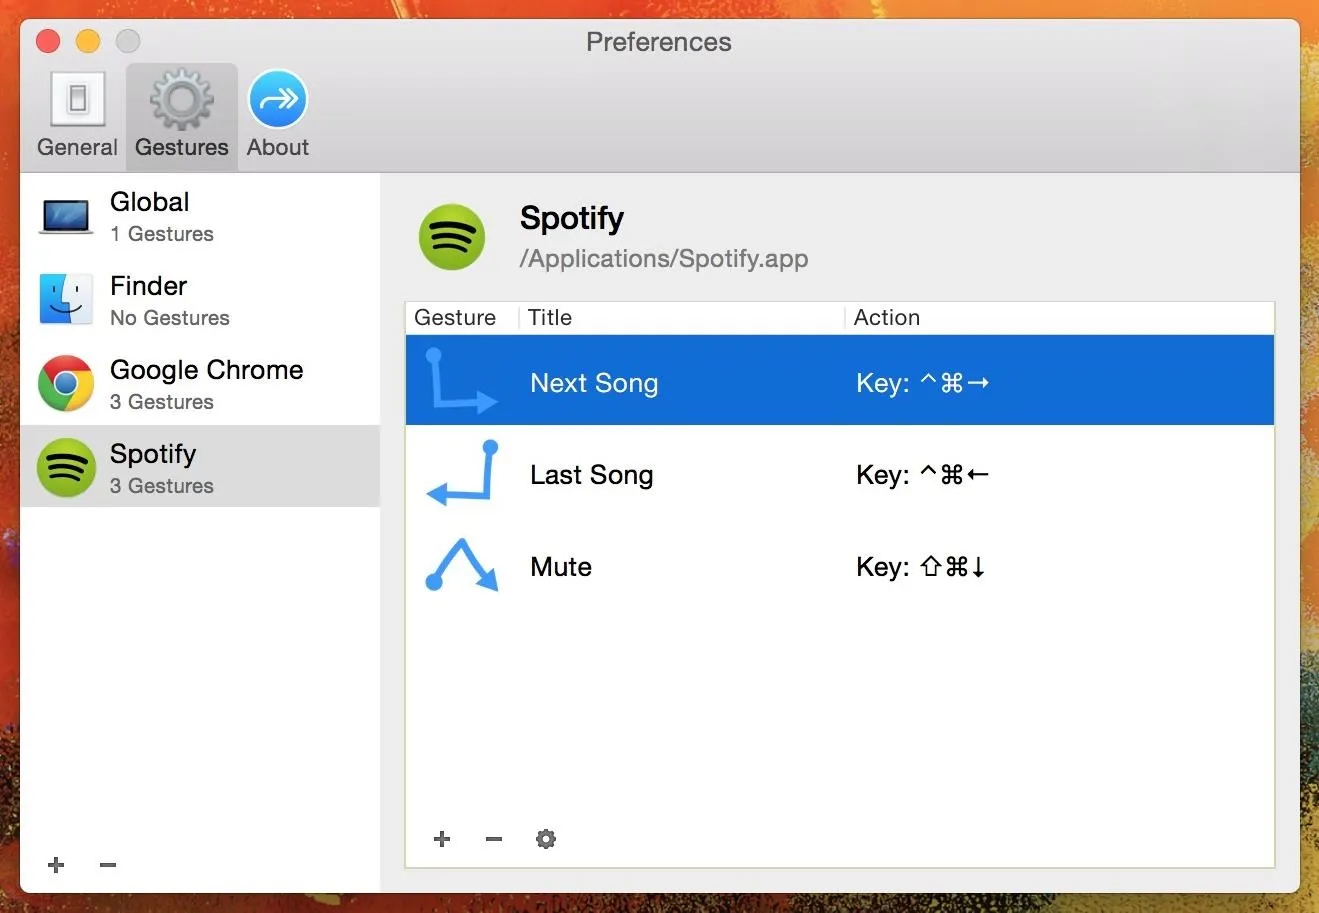Click the Next Song key action cell

(922, 383)
